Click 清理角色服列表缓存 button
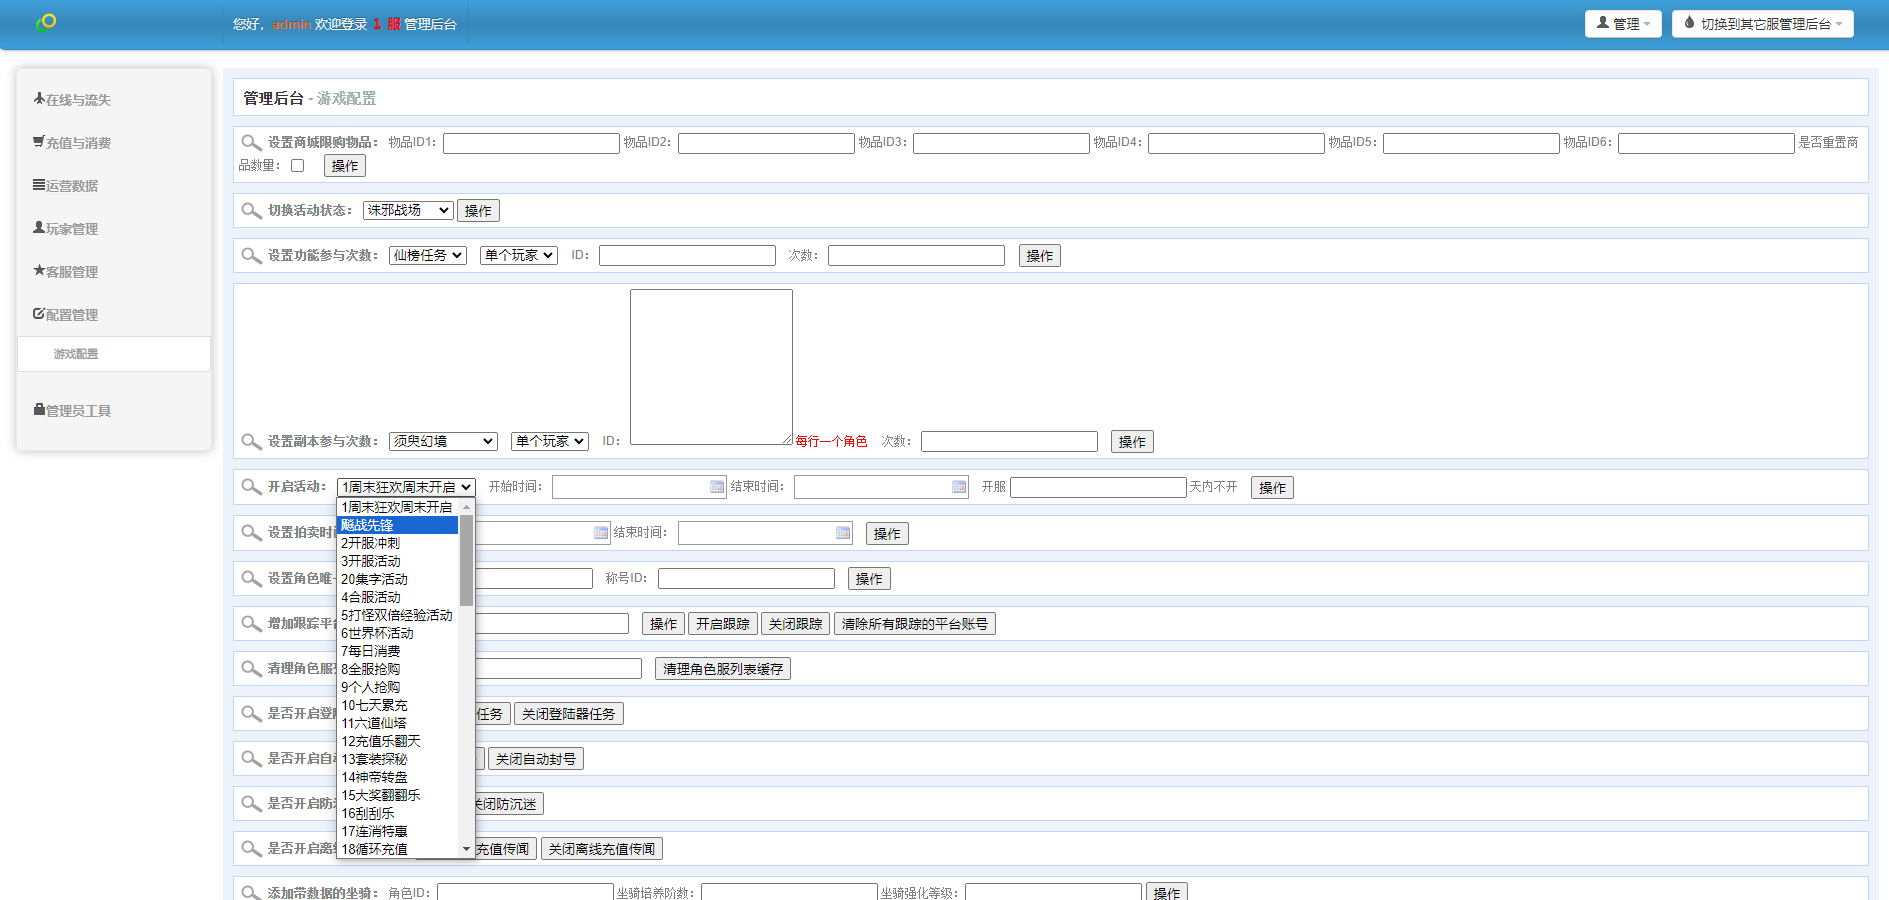 [722, 669]
